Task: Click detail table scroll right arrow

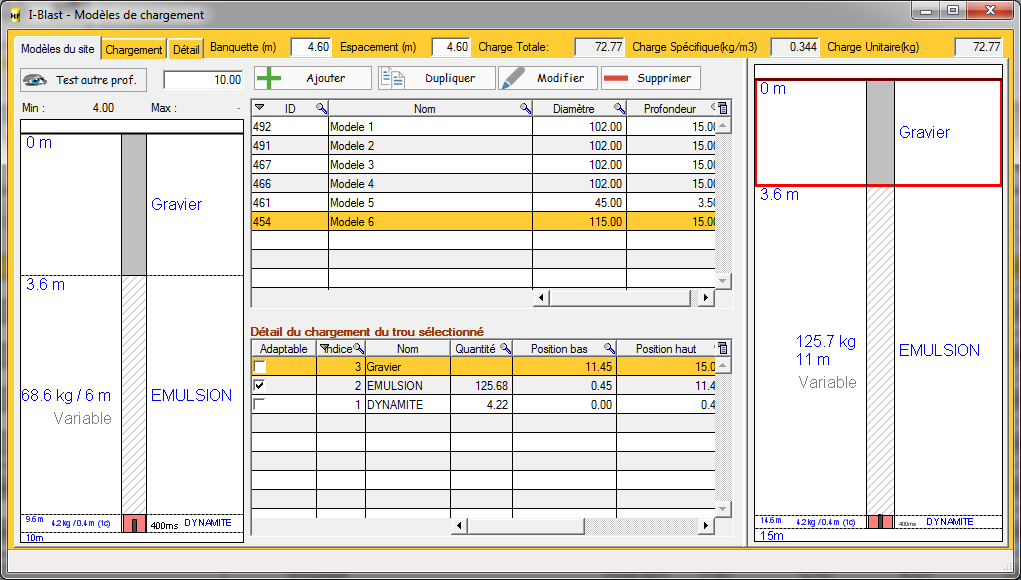Action: click(706, 525)
